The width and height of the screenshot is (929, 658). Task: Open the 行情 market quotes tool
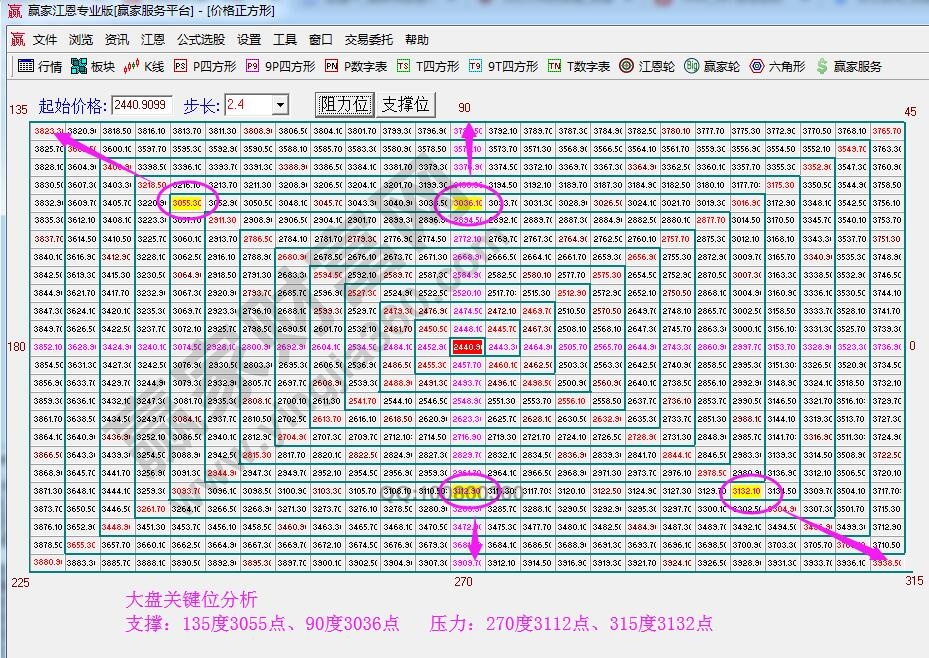coord(40,67)
